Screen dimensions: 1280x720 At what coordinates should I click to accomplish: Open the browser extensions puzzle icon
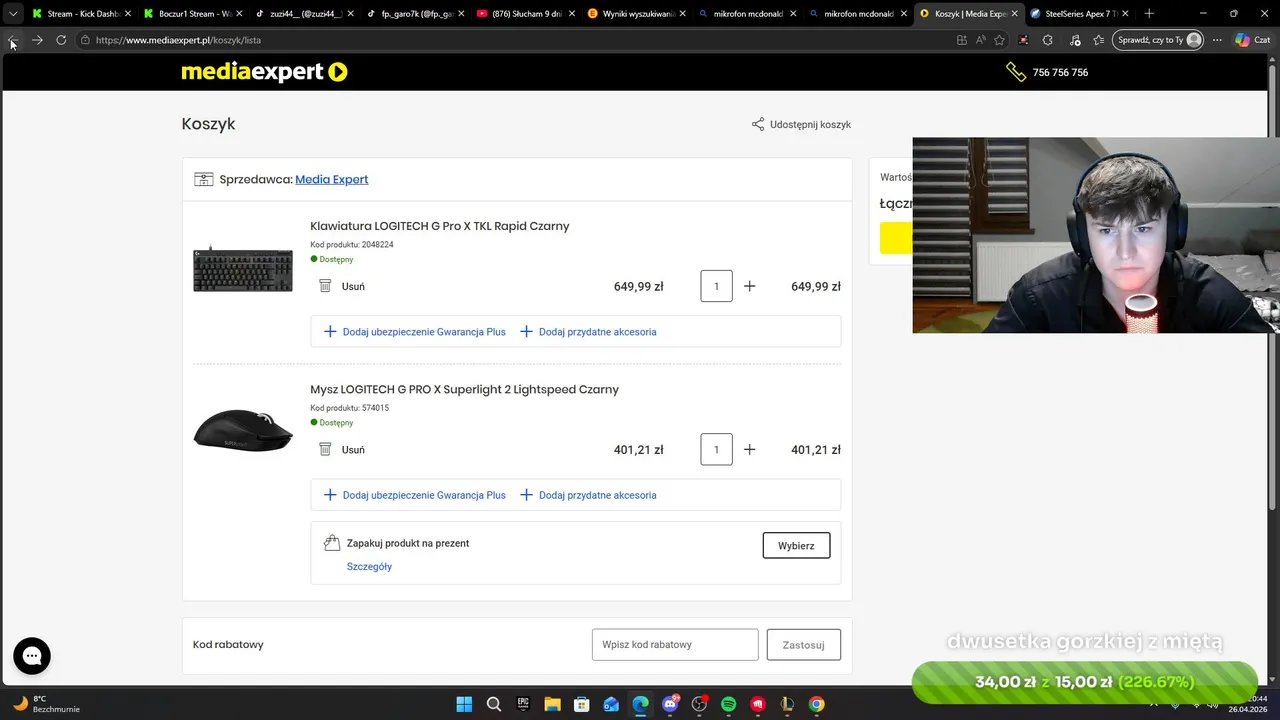(1047, 40)
